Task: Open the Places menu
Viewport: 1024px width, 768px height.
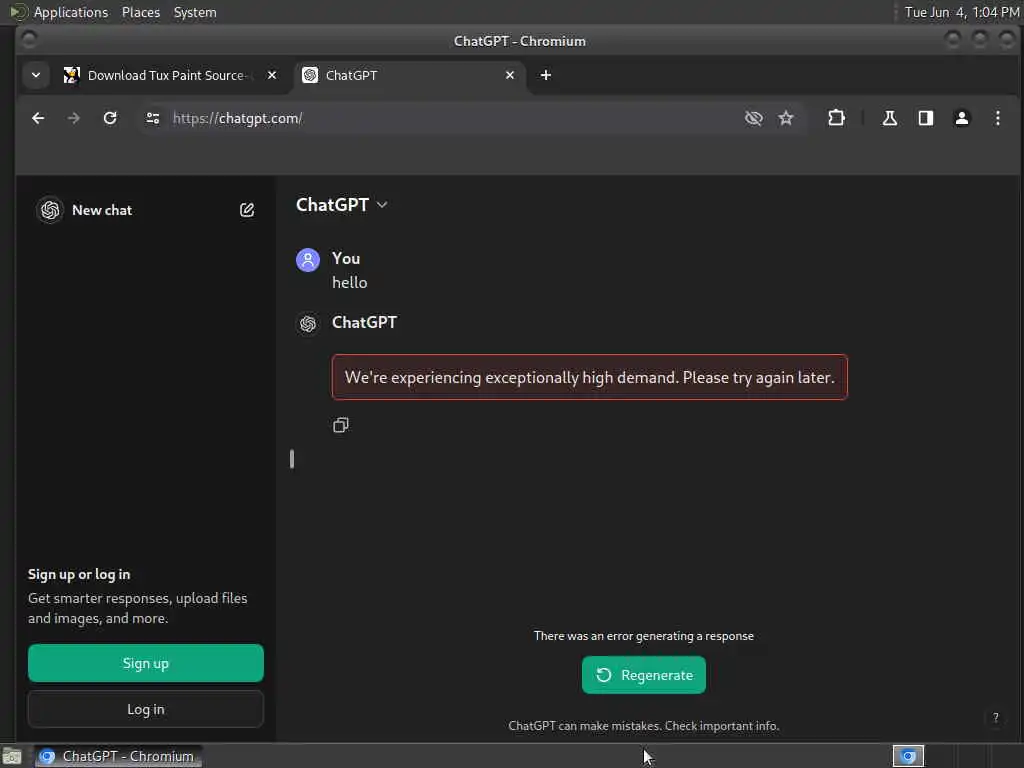Action: (x=140, y=12)
